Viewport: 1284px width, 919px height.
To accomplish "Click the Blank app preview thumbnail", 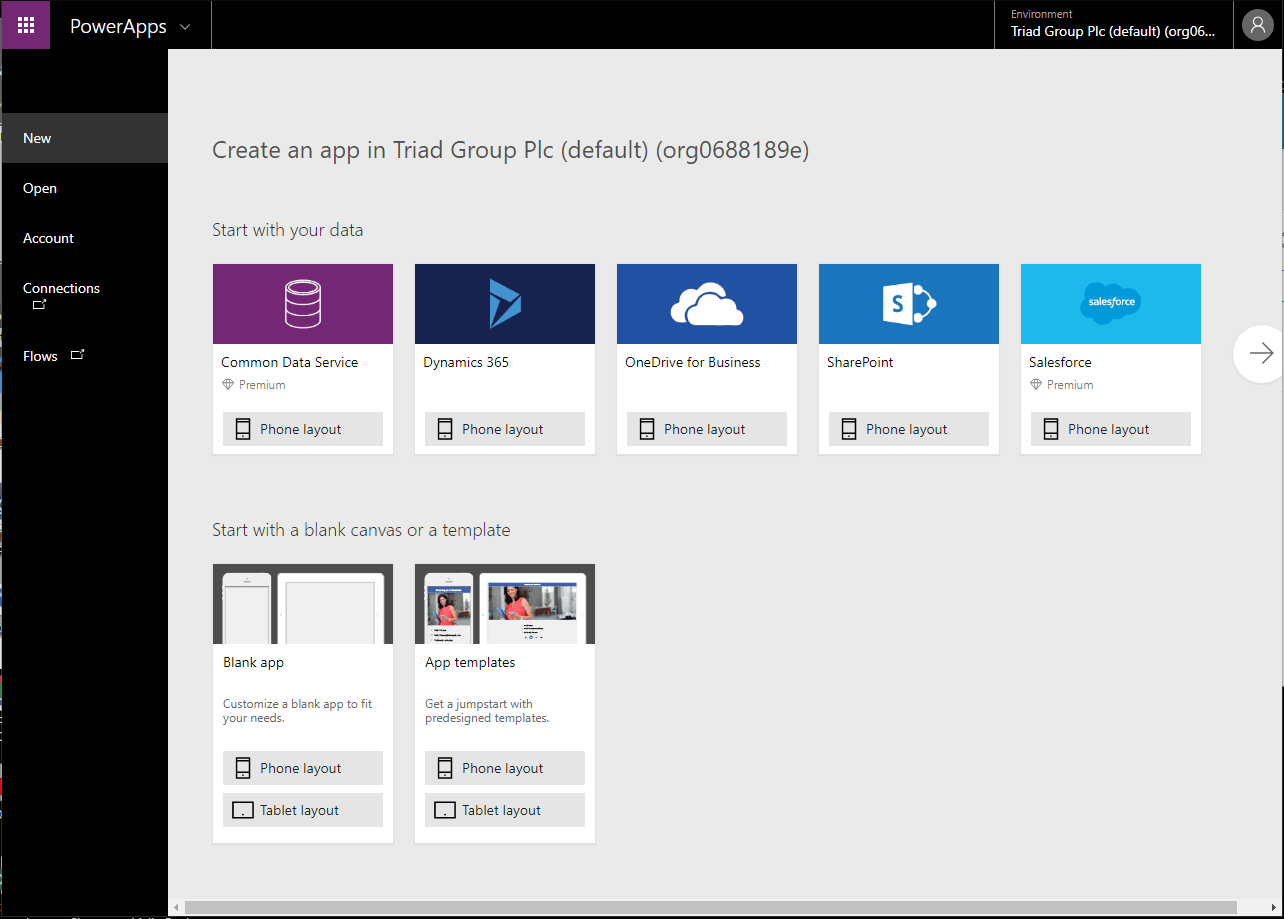I will (303, 604).
